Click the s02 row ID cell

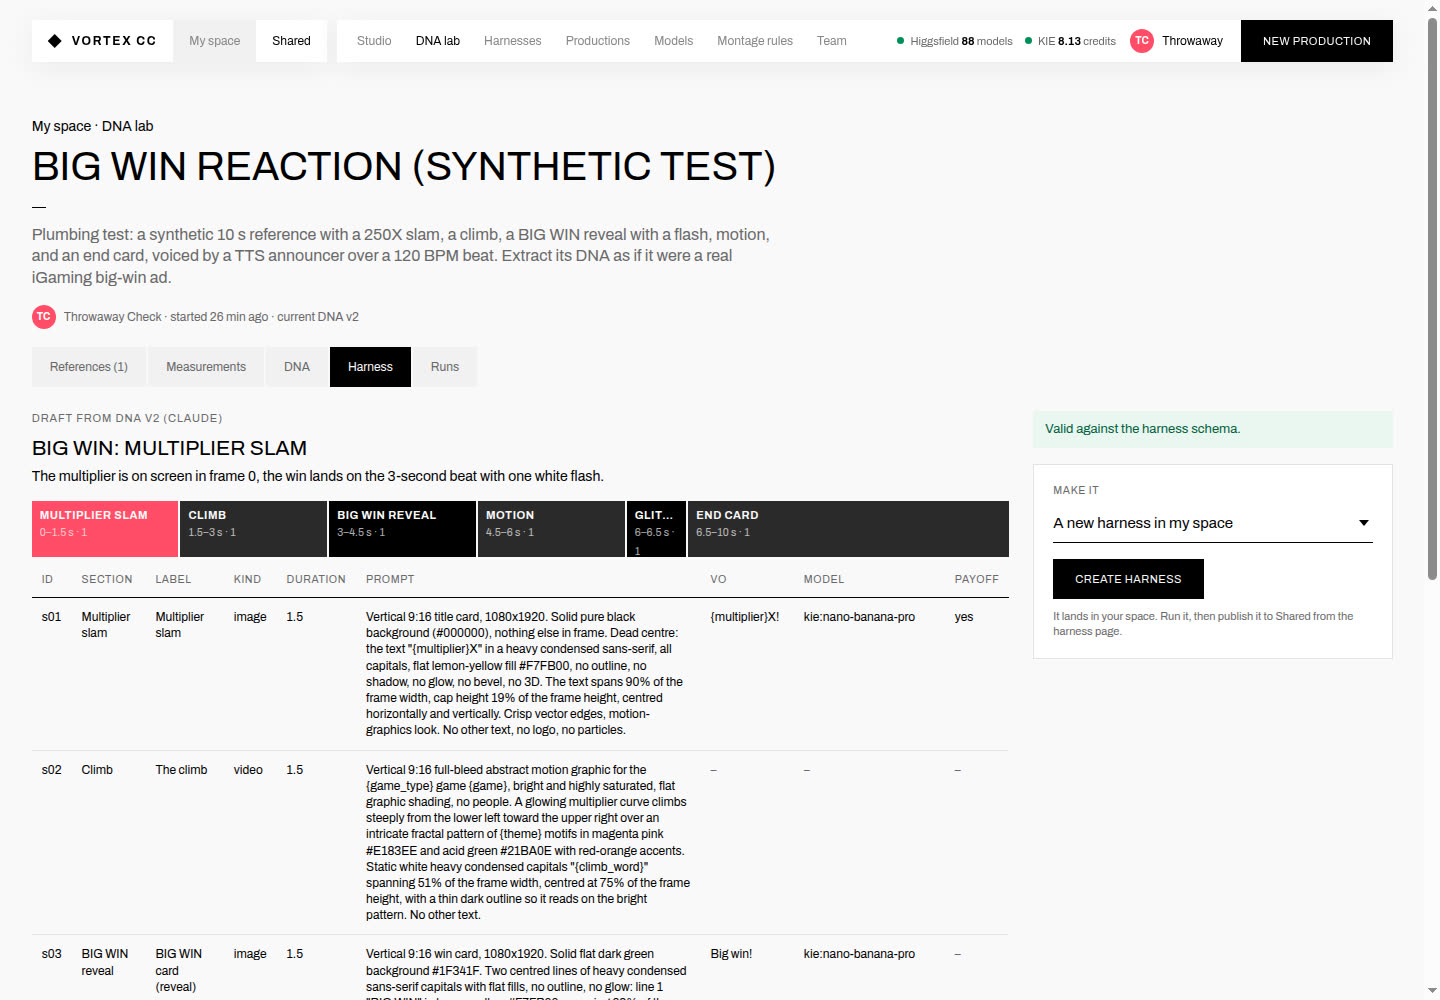point(51,770)
